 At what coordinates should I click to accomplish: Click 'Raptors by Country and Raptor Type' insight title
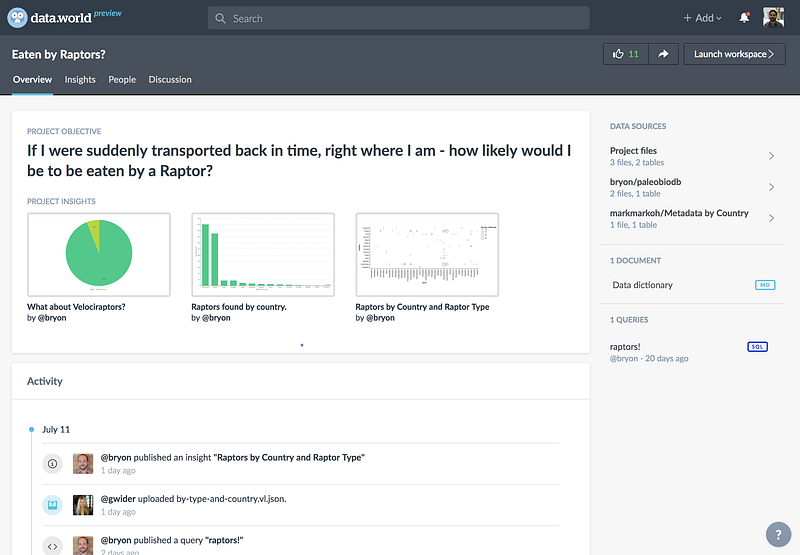(422, 307)
